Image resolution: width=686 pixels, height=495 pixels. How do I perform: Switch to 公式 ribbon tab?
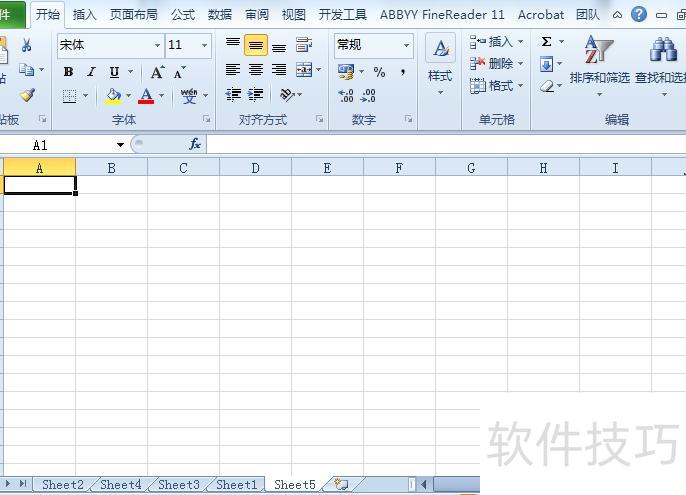click(x=183, y=15)
